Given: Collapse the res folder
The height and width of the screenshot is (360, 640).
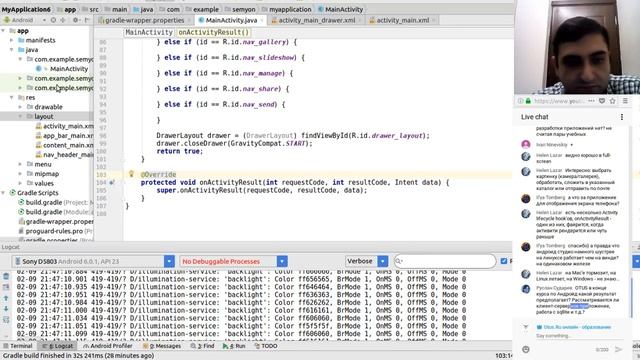Looking at the screenshot, I should [x=12, y=98].
